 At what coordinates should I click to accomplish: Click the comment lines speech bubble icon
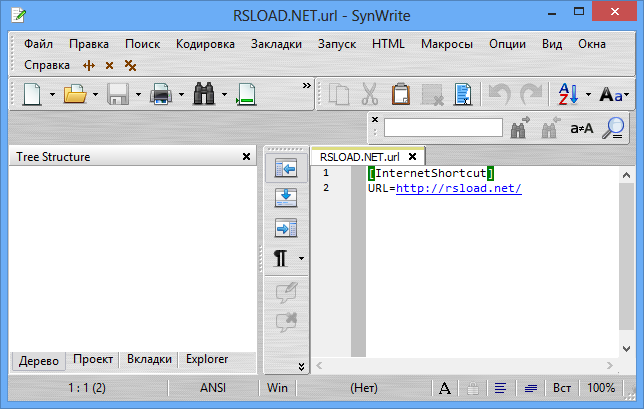point(286,292)
